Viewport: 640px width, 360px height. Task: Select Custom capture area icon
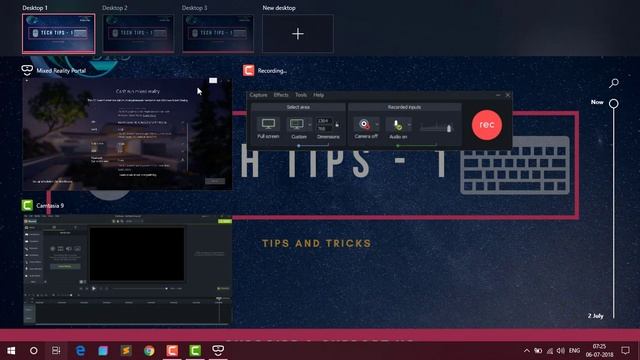click(297, 124)
